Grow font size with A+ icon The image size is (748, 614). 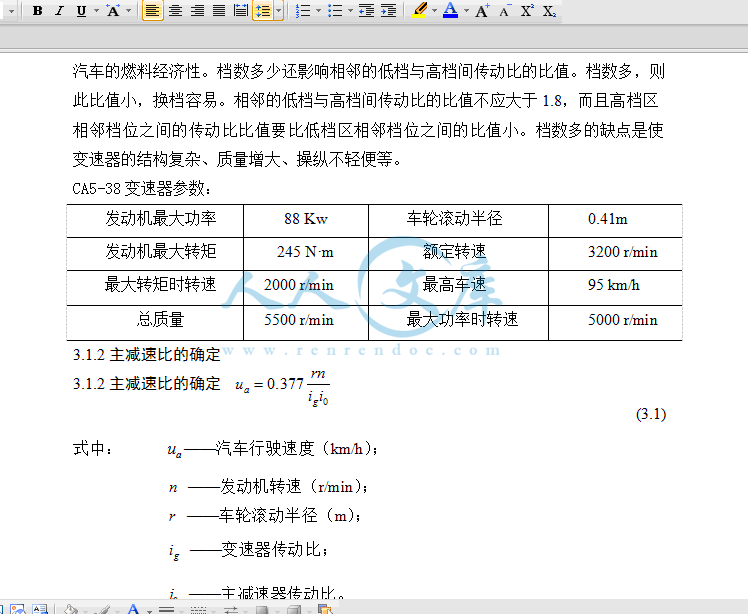[x=482, y=10]
